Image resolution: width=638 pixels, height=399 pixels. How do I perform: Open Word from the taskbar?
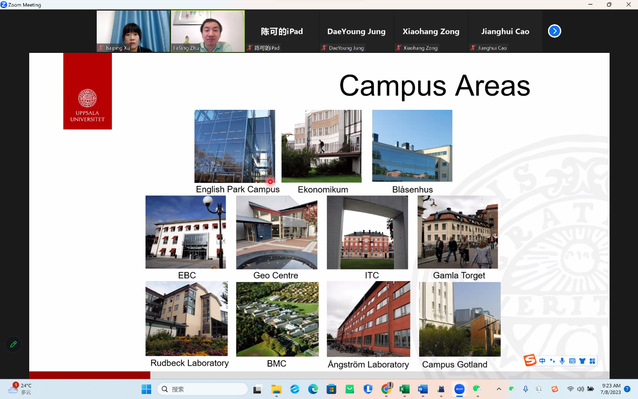coord(423,389)
